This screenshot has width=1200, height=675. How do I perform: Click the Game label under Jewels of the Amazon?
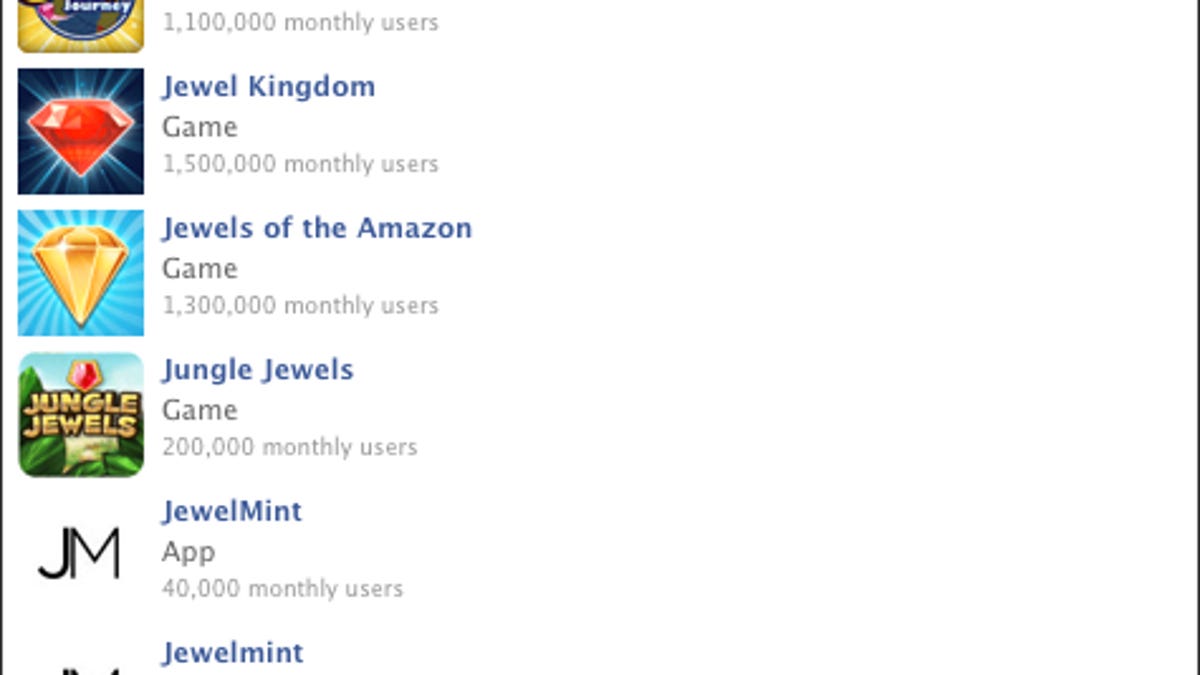click(200, 268)
